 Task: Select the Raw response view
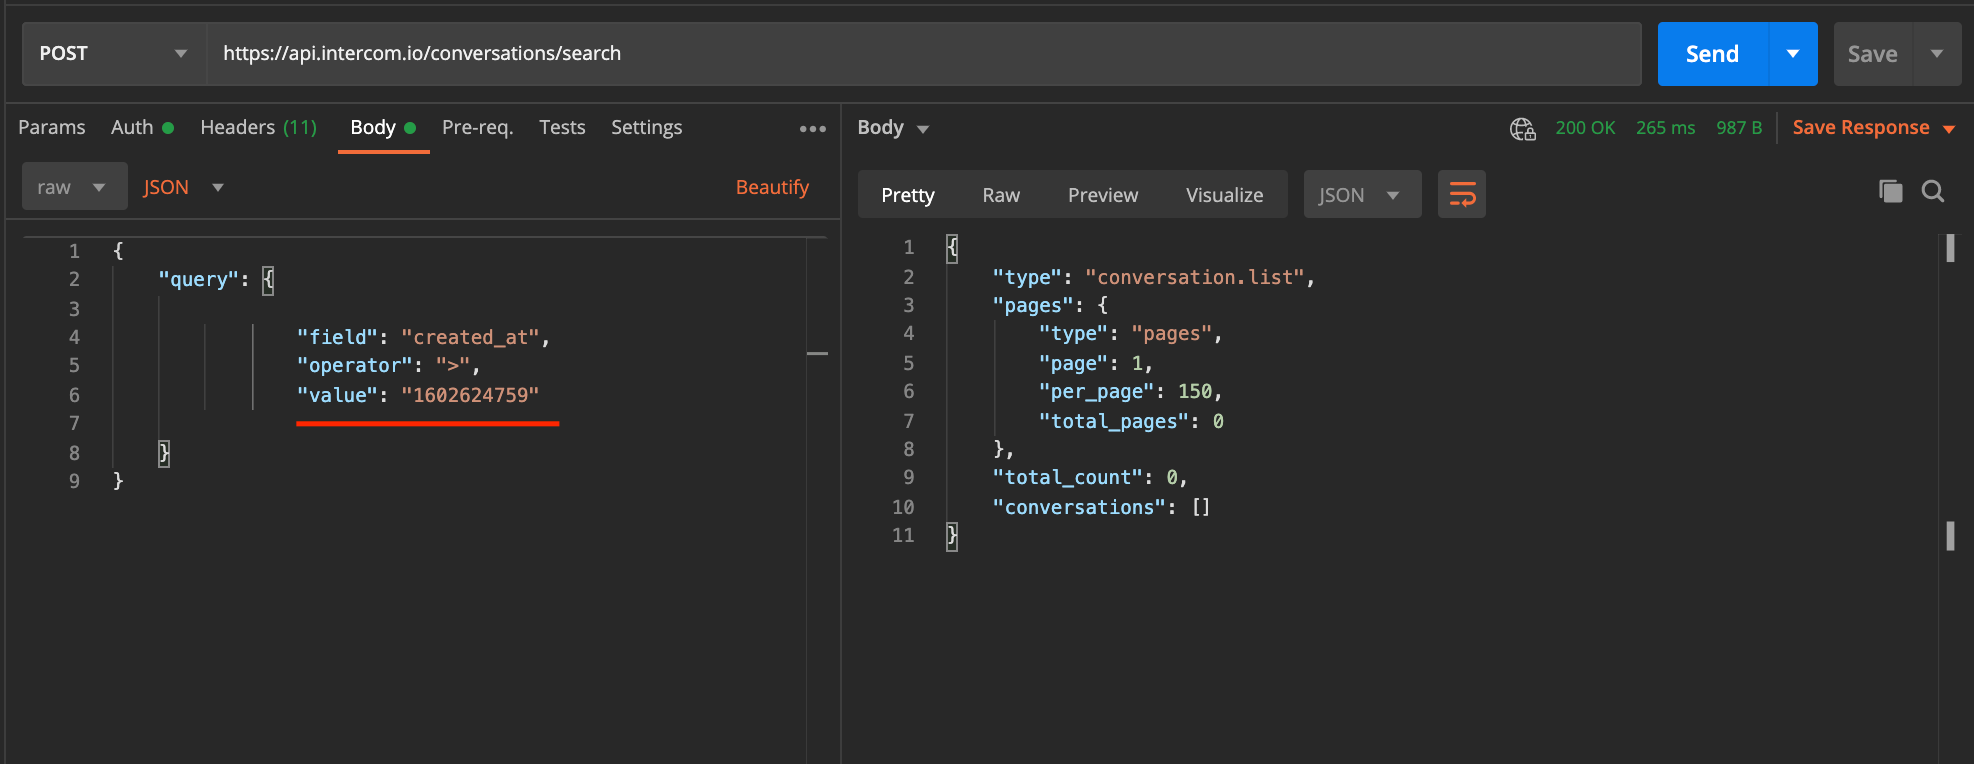tap(1001, 195)
